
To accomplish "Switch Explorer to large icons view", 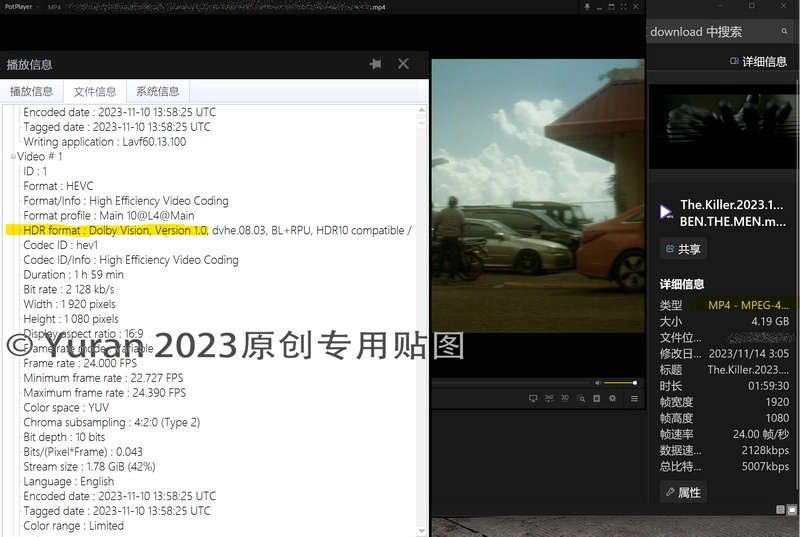I will (x=792, y=509).
